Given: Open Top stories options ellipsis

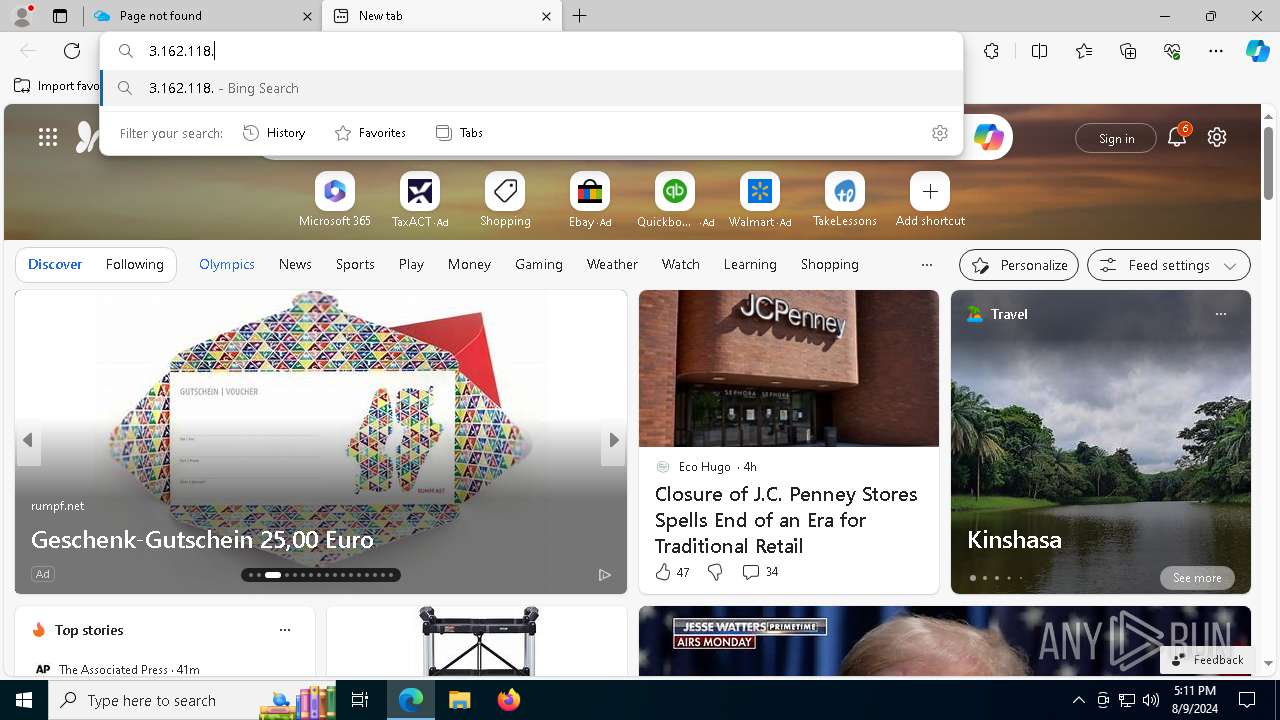Looking at the screenshot, I should pos(285,630).
